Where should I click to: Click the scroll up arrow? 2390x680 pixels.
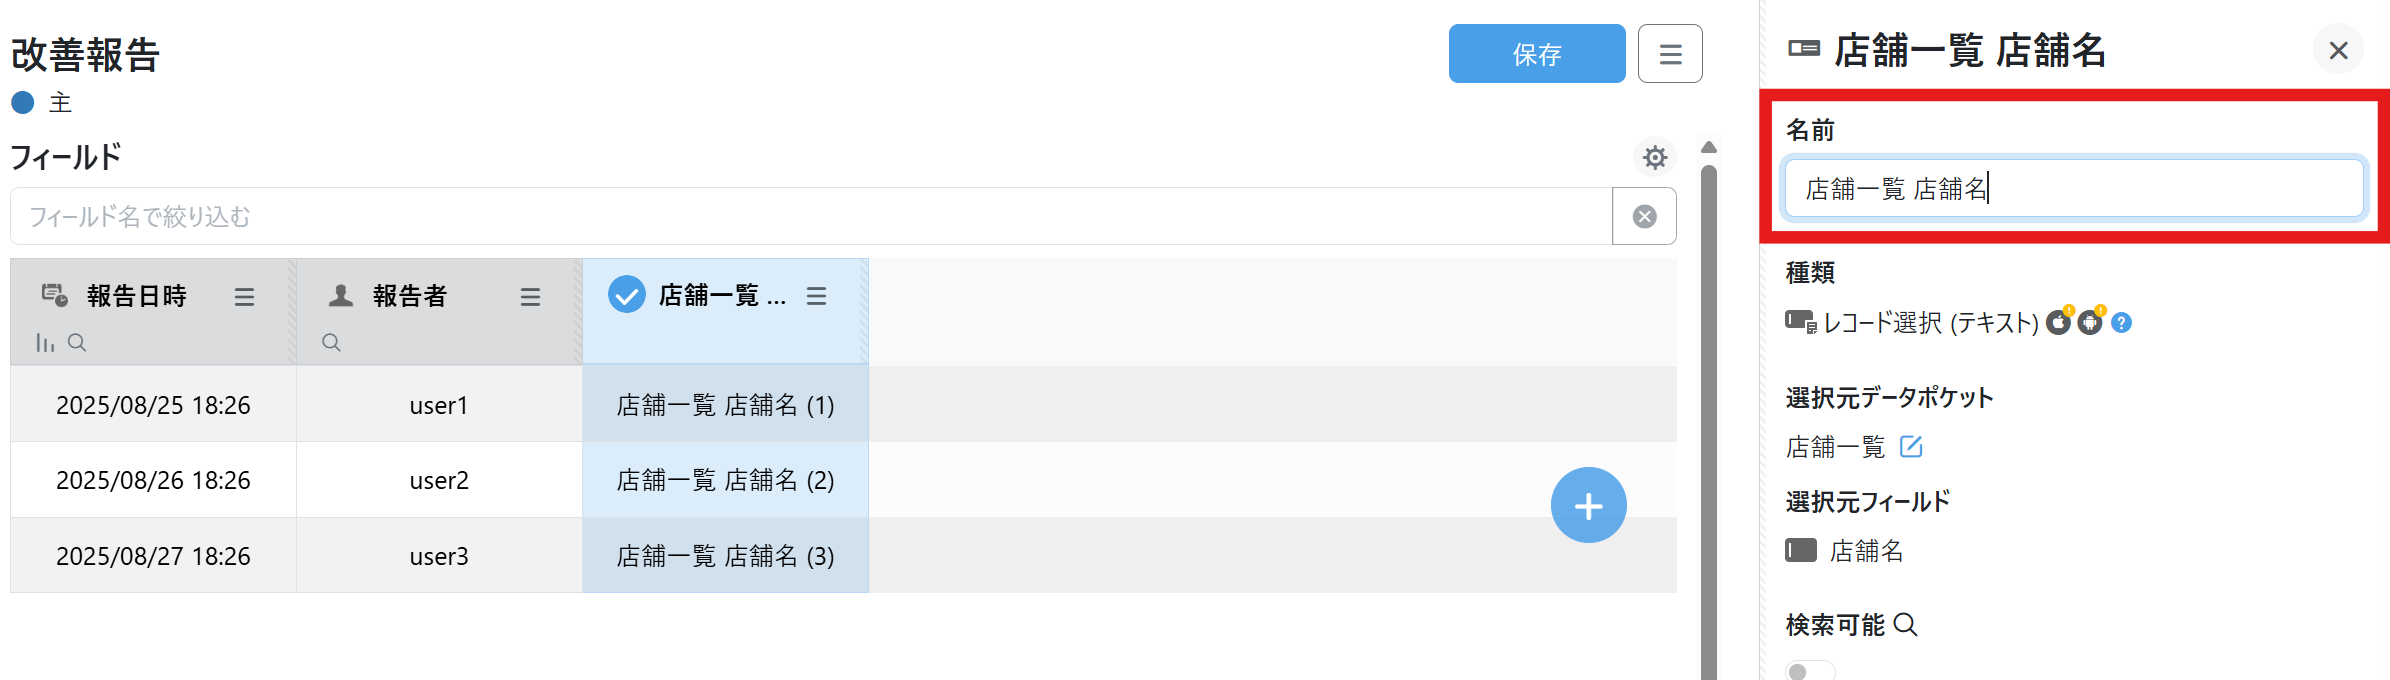1709,147
